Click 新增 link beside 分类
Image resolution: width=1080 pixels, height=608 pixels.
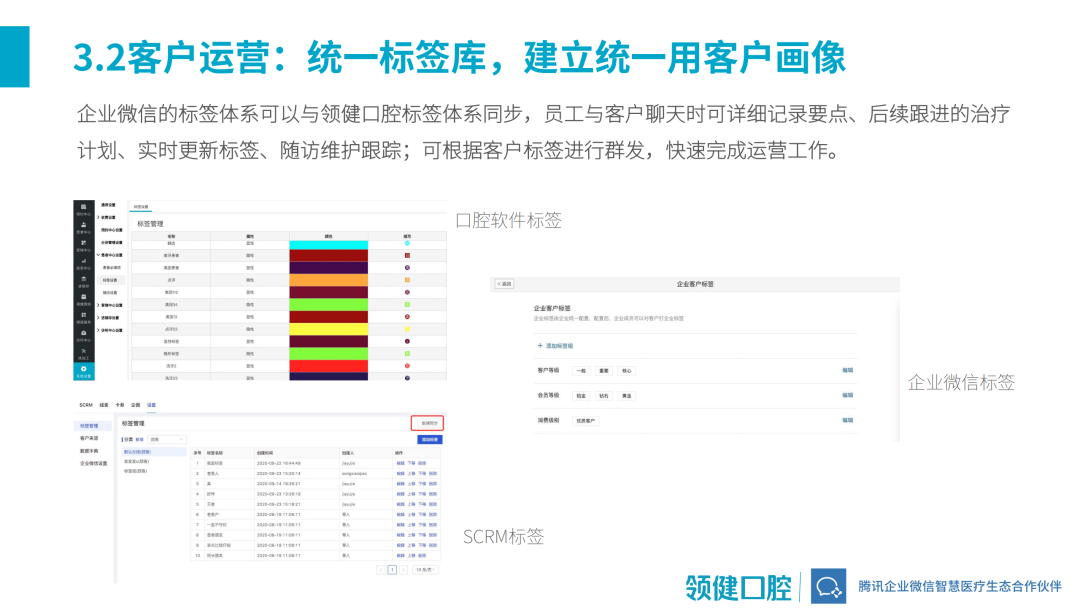tap(140, 439)
